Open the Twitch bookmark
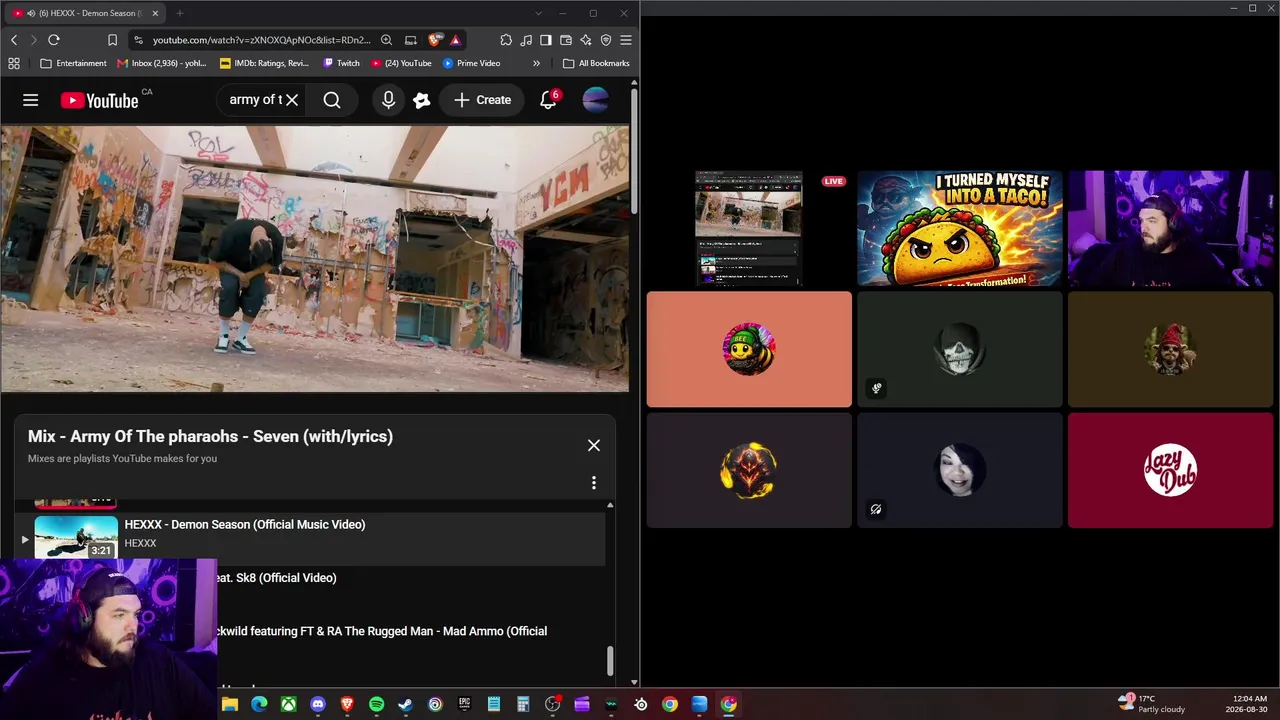The width and height of the screenshot is (1280, 720). click(x=342, y=63)
